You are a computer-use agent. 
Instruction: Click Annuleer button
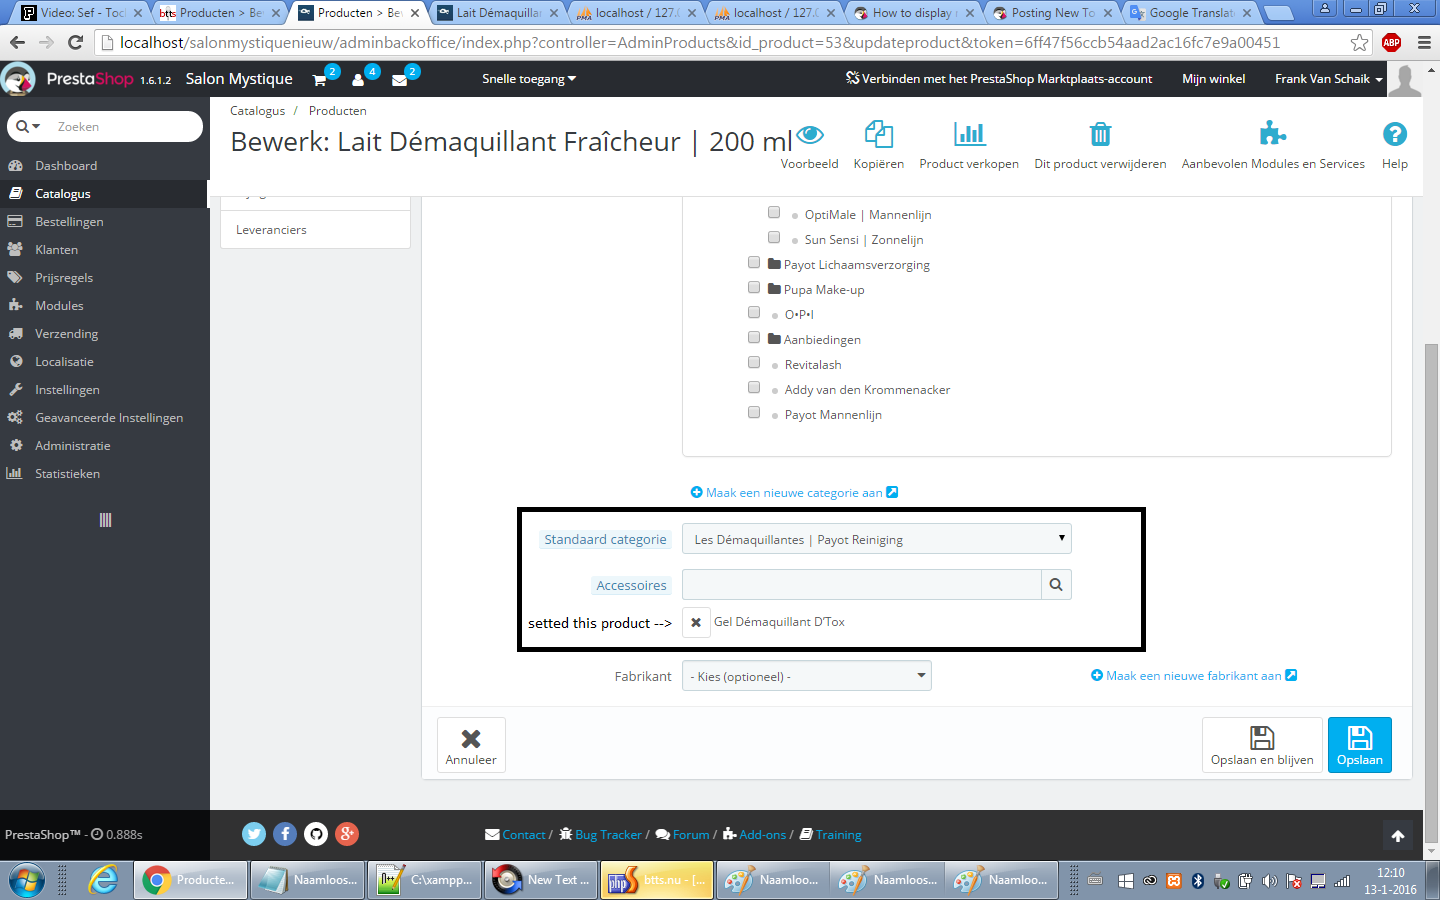point(471,745)
